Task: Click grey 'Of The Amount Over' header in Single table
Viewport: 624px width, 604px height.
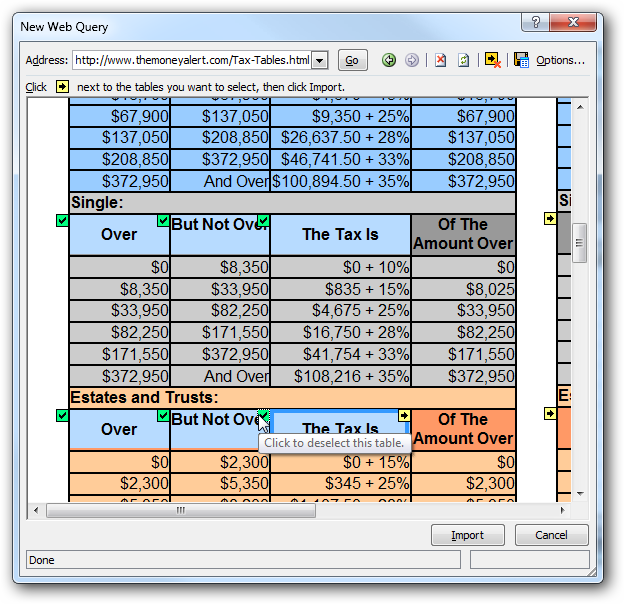Action: tap(463, 234)
